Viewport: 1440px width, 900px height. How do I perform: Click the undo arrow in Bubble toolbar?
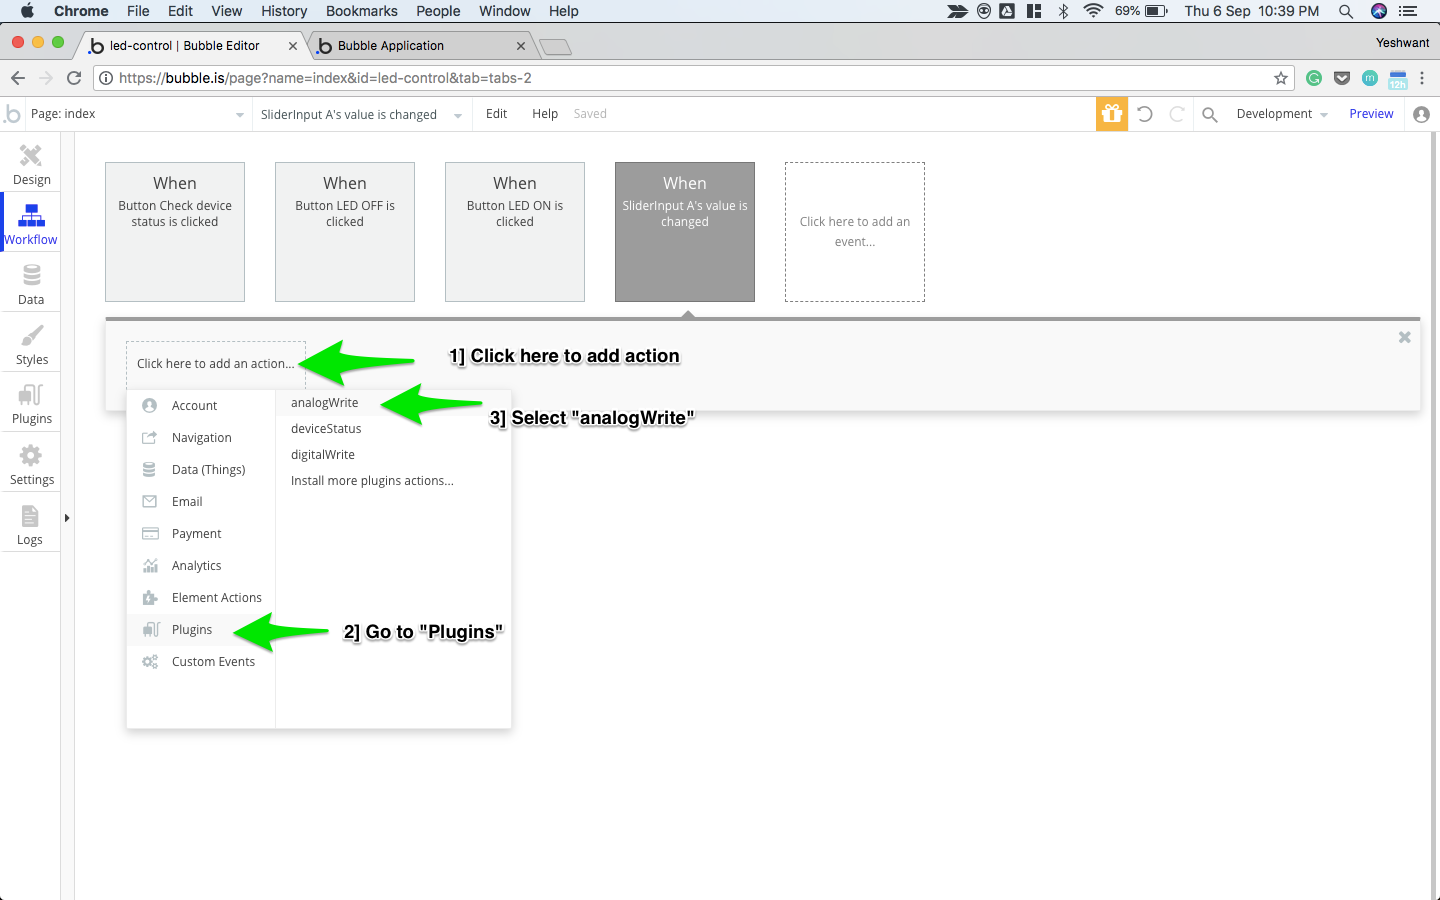coord(1145,114)
